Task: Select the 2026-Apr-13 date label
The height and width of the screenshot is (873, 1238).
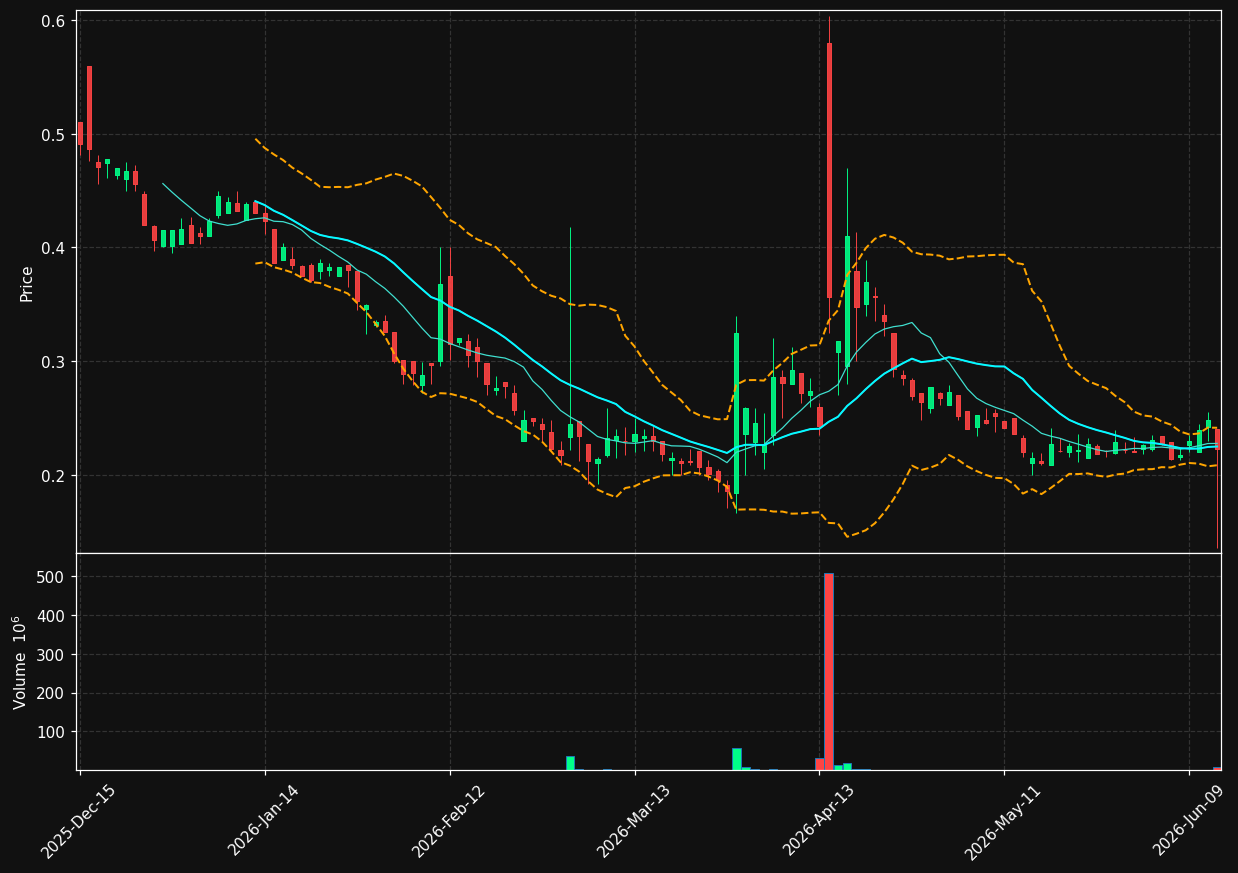Action: click(x=819, y=821)
